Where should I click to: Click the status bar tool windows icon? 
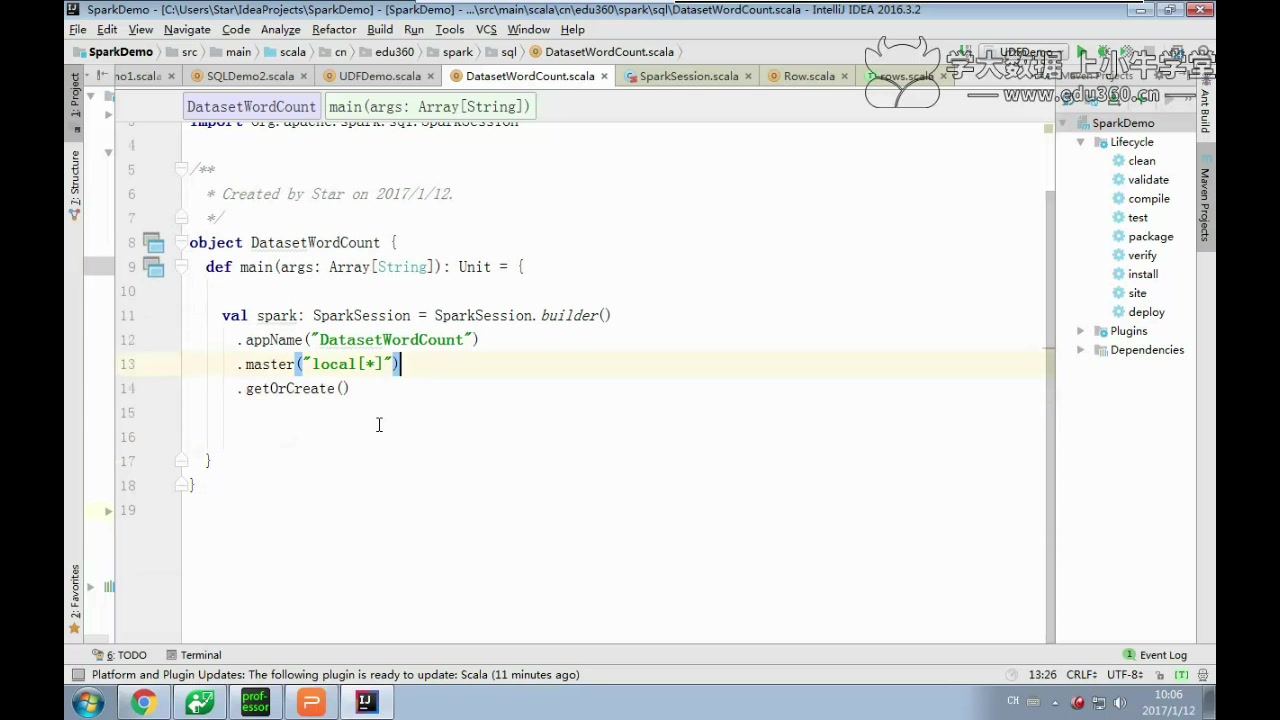[x=77, y=675]
